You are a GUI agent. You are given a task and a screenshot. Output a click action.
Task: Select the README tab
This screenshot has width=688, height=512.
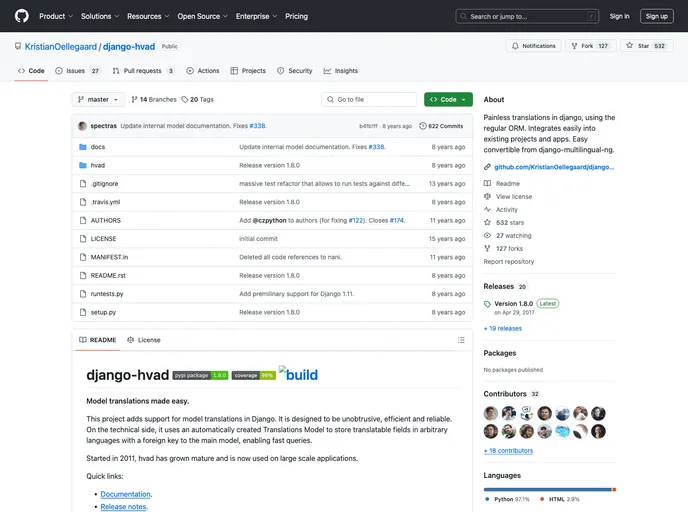(x=98, y=340)
